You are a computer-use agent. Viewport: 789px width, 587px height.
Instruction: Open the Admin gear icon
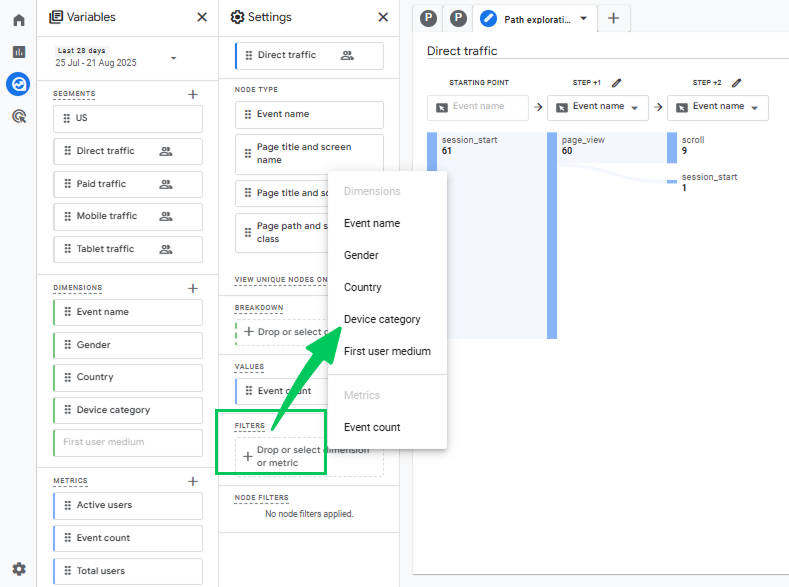click(x=19, y=569)
